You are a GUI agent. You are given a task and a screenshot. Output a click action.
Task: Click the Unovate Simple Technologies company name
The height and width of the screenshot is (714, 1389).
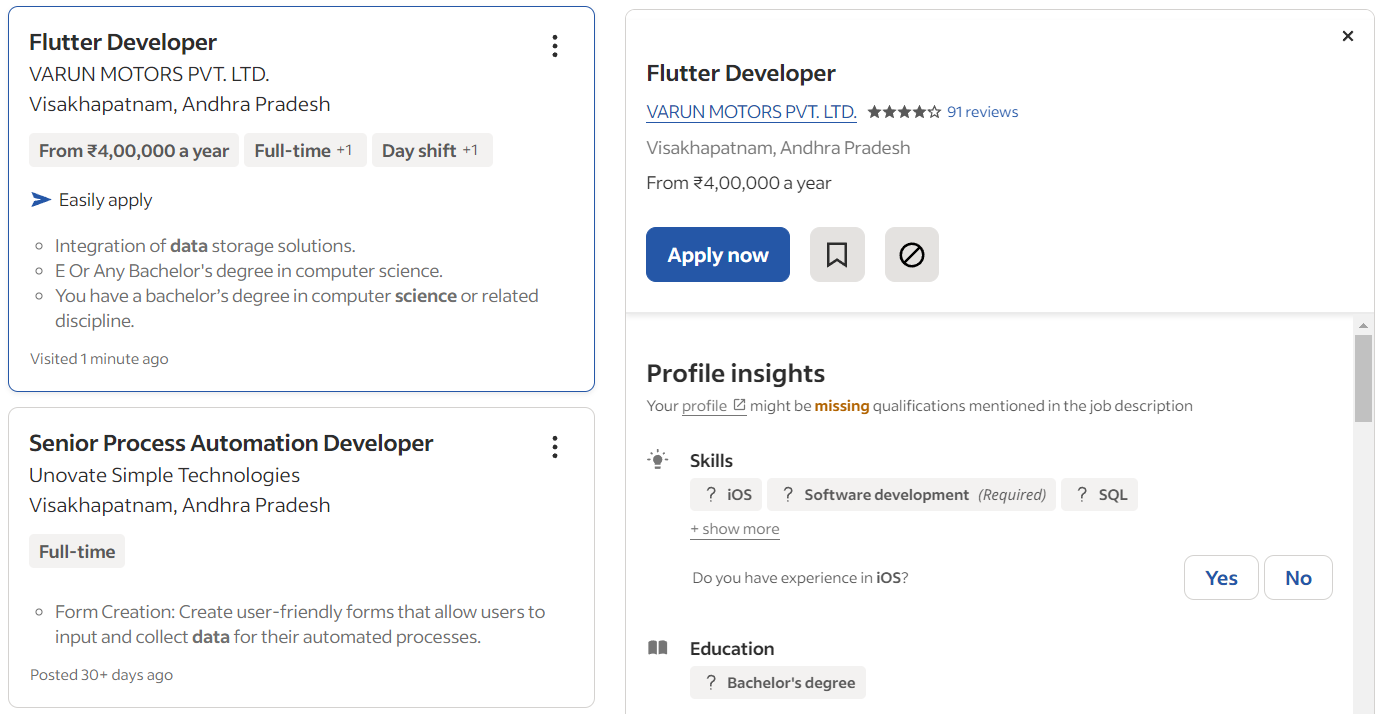[x=165, y=475]
